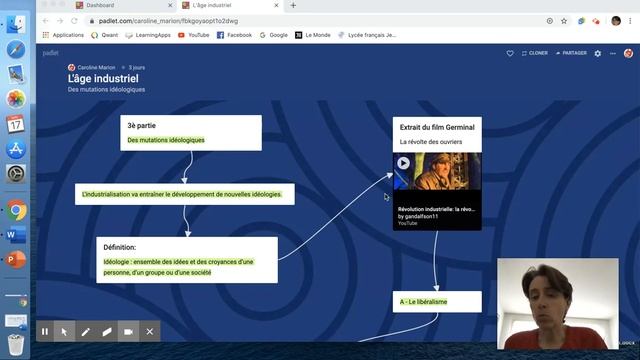Open Finder from the dock

pos(16,24)
